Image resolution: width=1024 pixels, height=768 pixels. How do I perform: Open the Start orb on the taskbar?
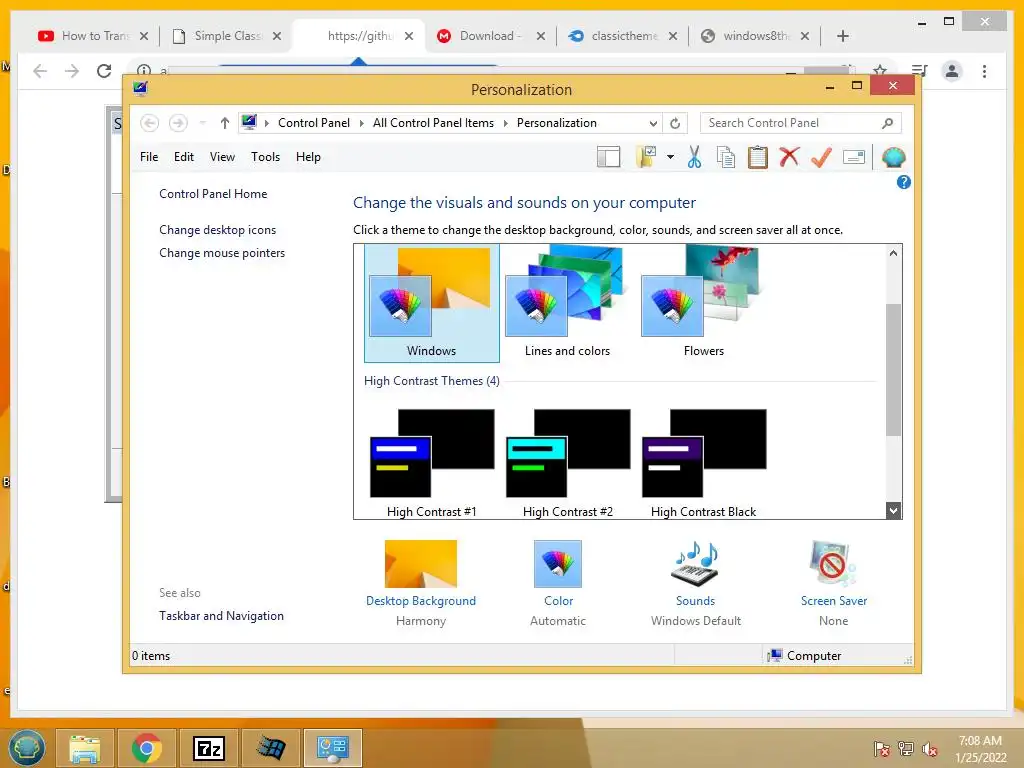point(26,748)
